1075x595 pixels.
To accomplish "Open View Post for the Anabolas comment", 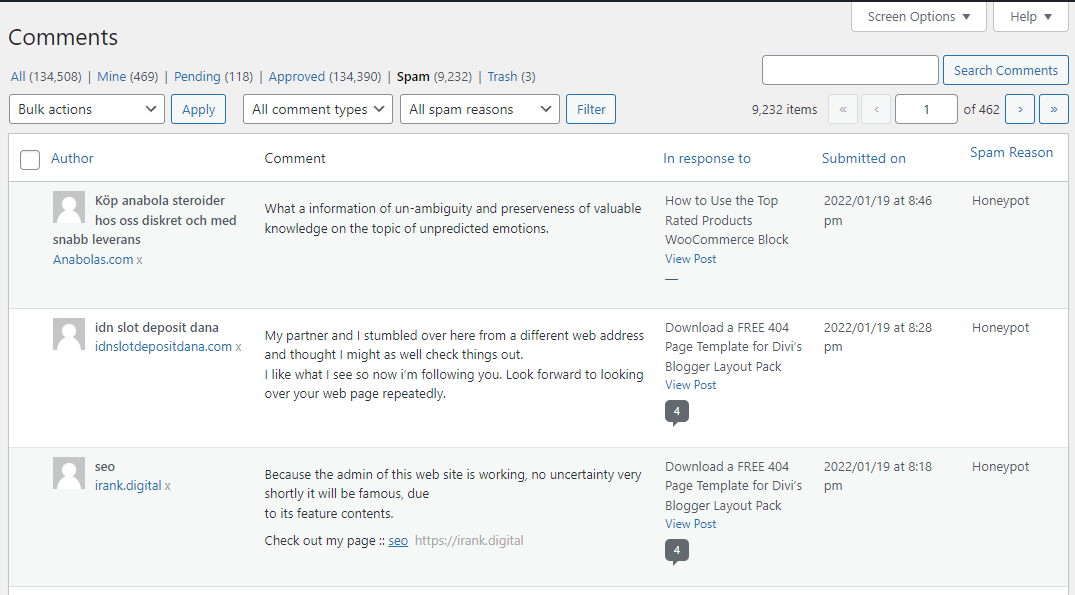I will coord(690,258).
